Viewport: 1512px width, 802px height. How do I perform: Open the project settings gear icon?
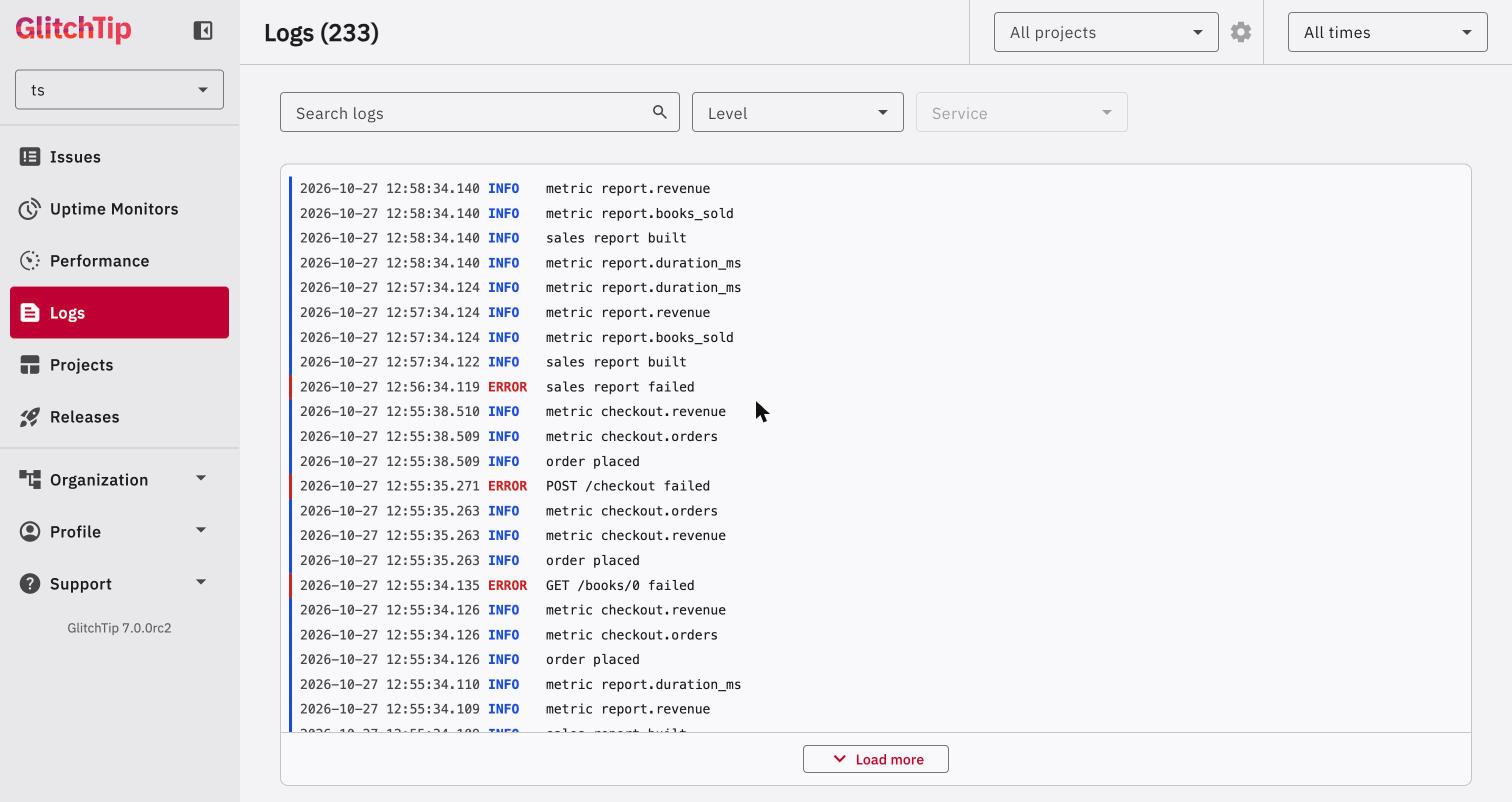1241,32
